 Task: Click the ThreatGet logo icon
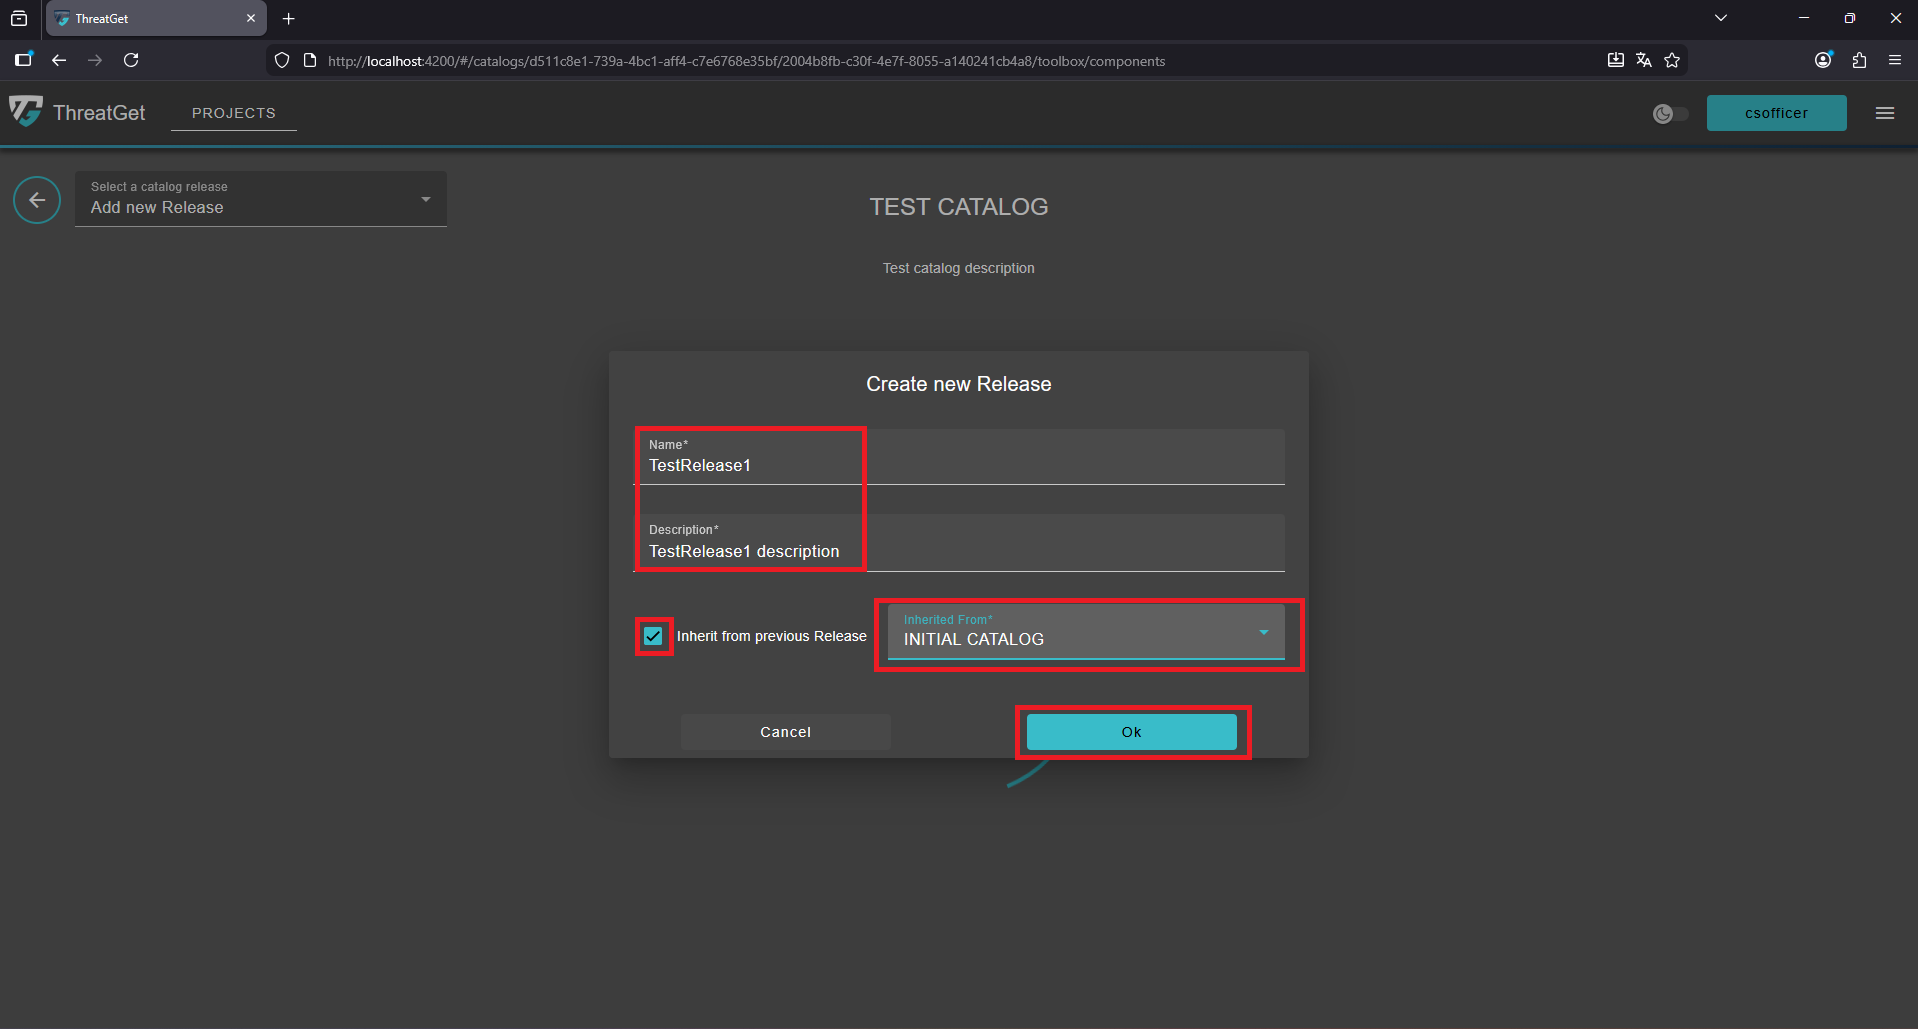coord(26,111)
